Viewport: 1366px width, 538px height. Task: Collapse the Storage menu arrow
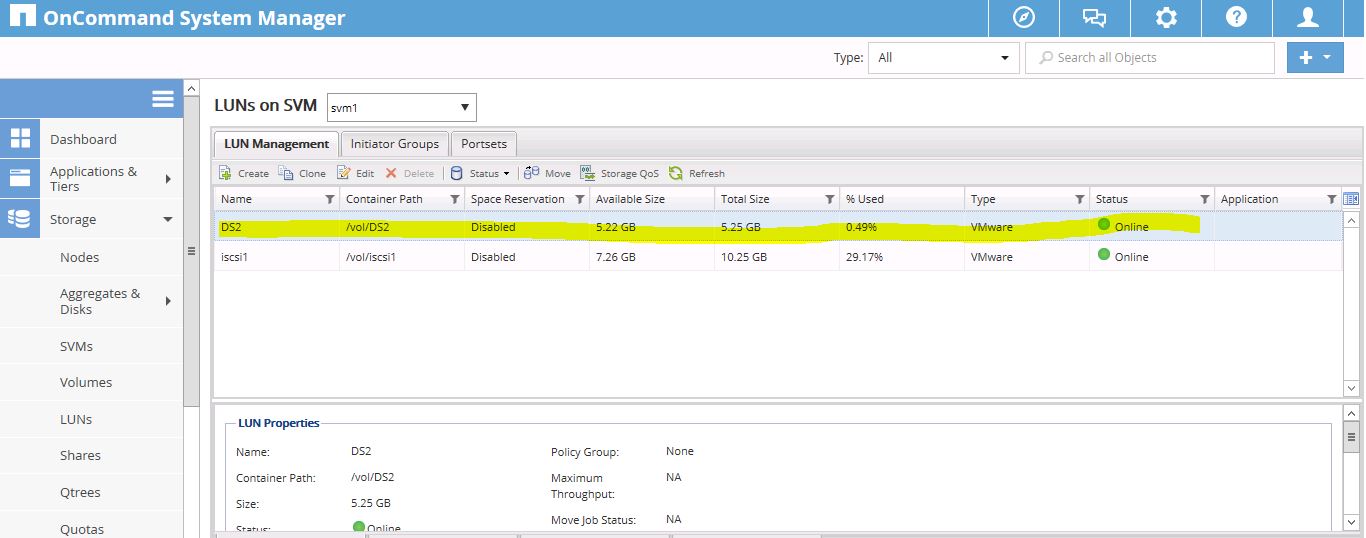pyautogui.click(x=167, y=219)
